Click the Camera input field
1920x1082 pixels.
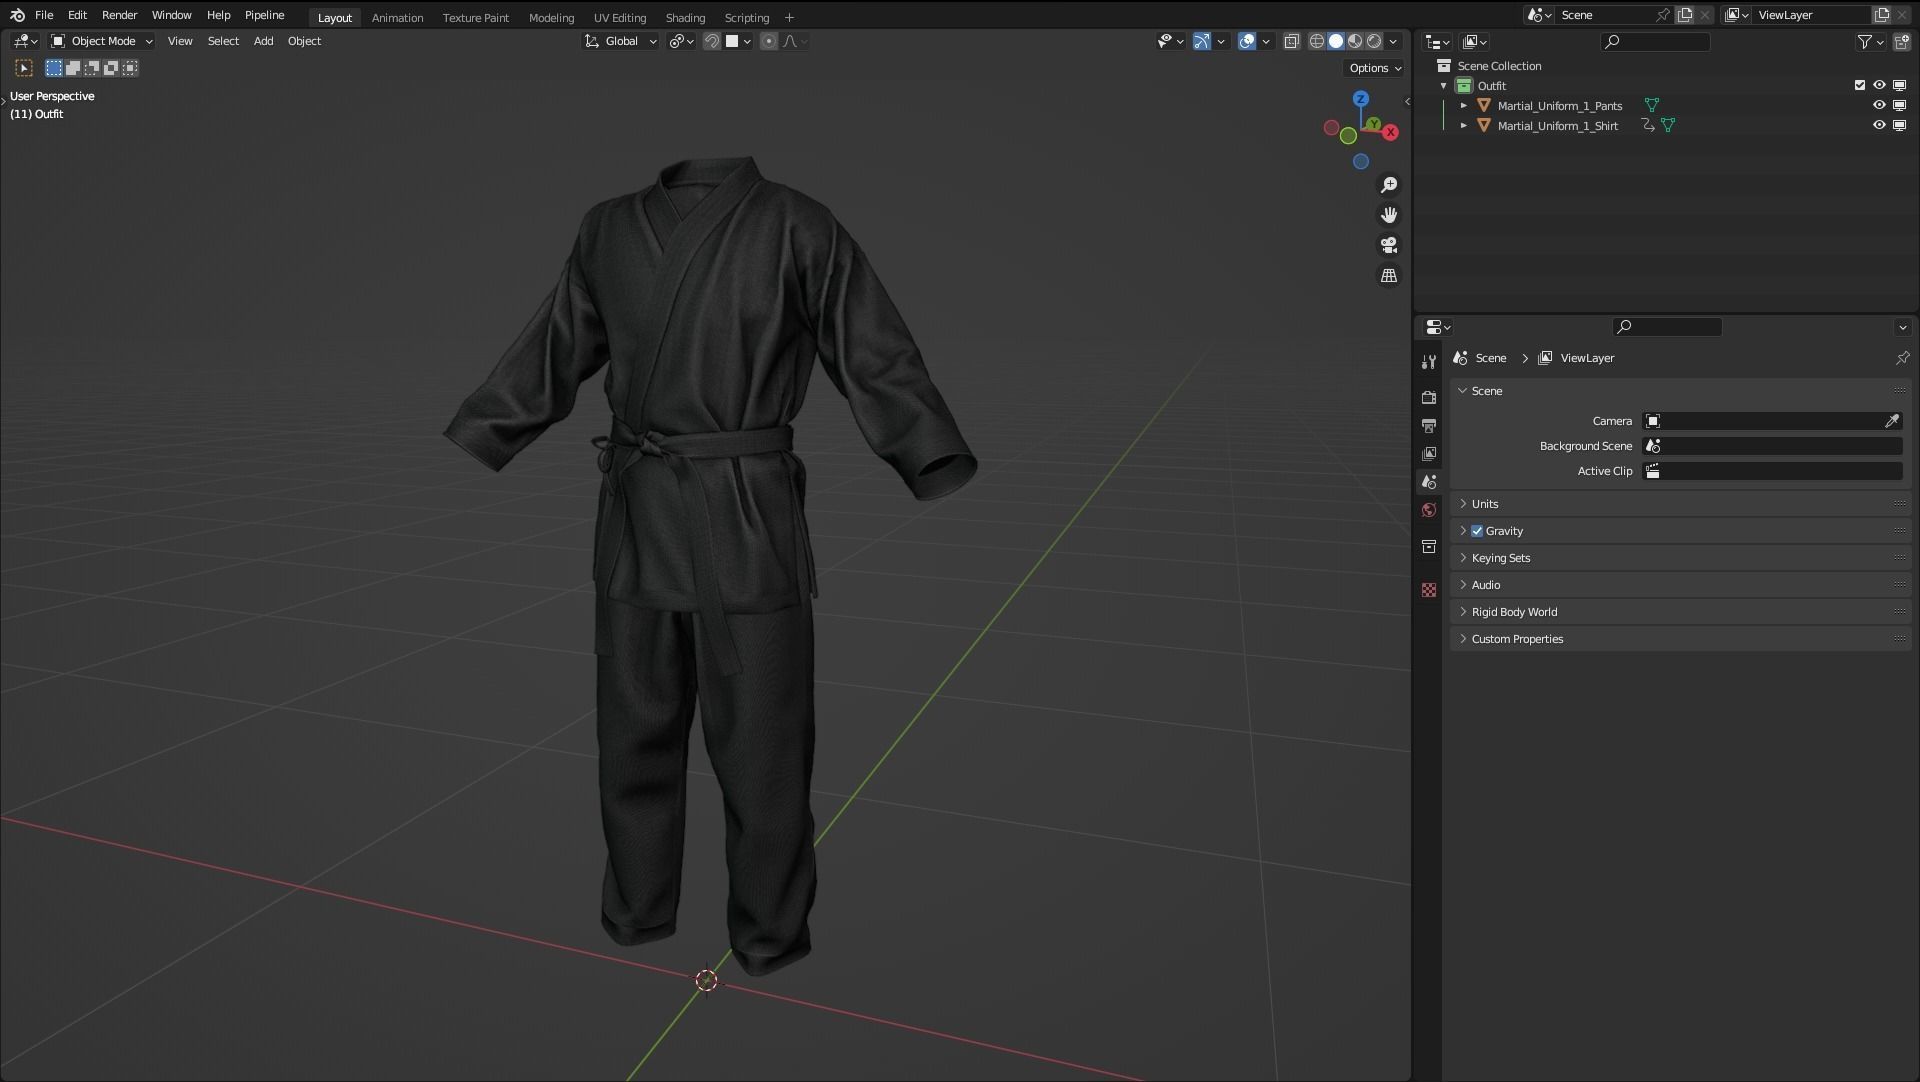(1765, 421)
